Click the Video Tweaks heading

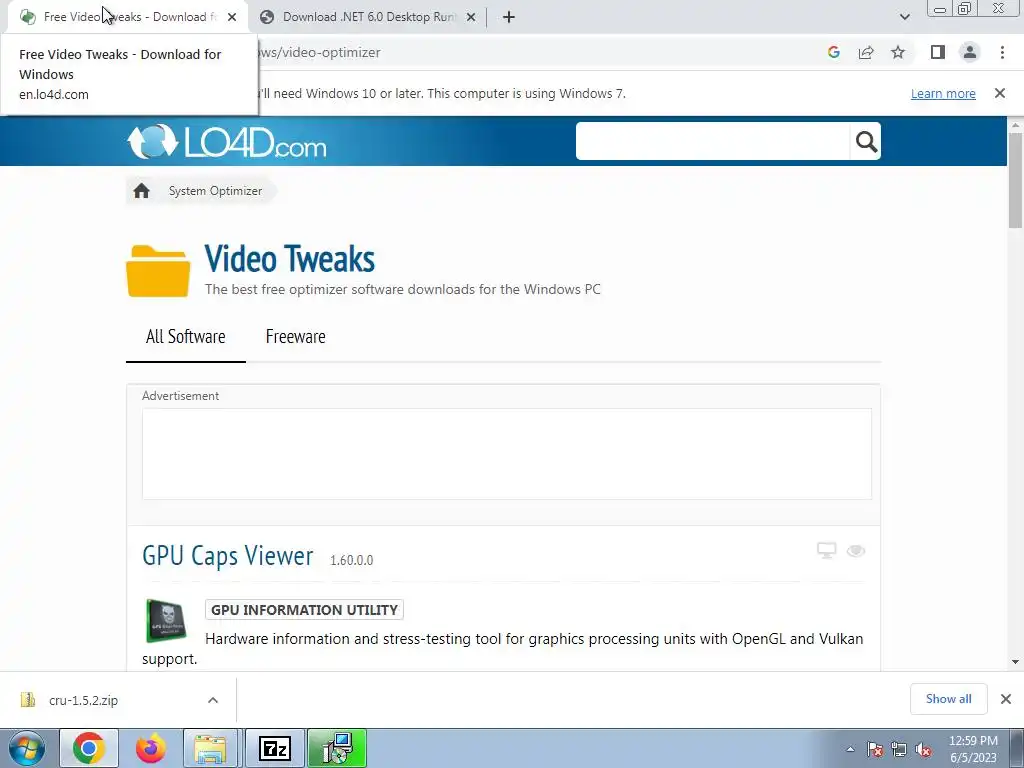coord(289,259)
